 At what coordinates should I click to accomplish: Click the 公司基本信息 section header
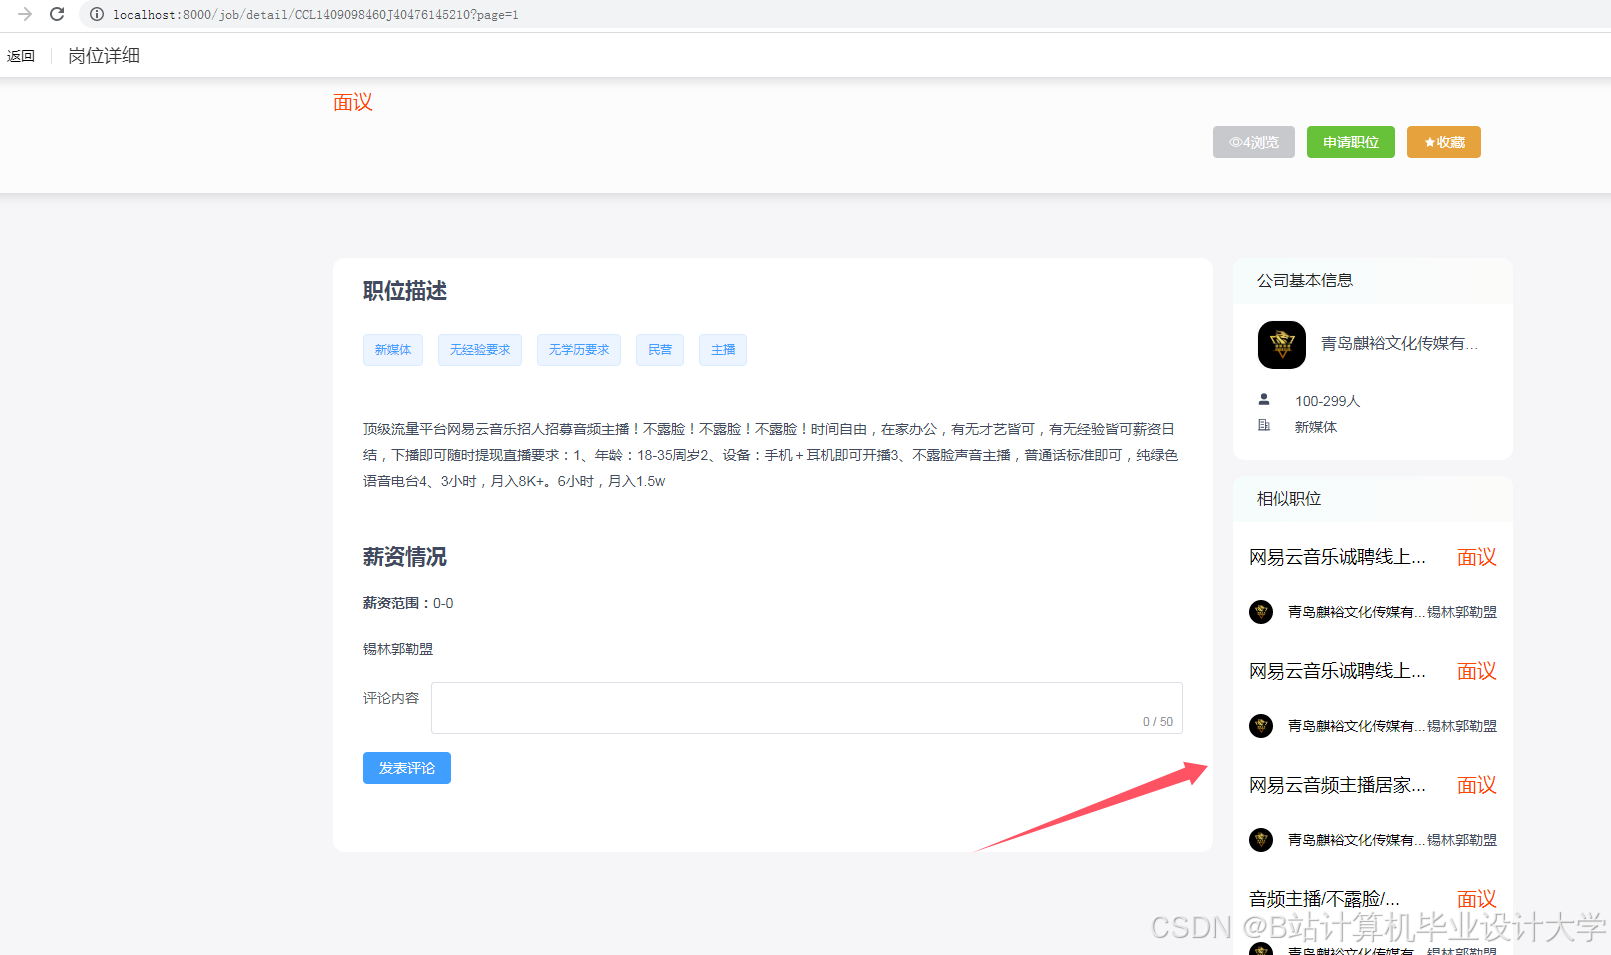tap(1305, 281)
